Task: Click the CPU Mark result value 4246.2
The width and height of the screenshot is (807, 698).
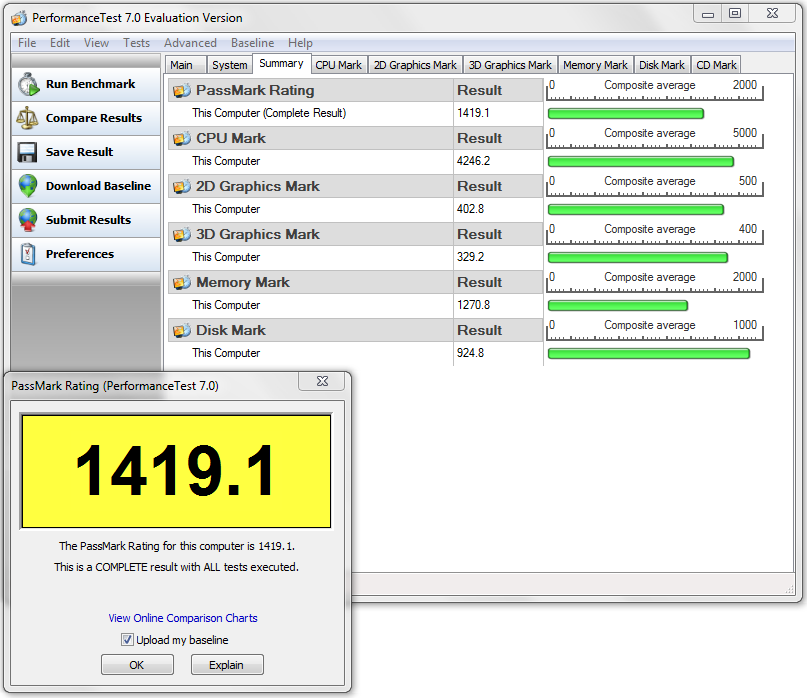Action: [473, 161]
